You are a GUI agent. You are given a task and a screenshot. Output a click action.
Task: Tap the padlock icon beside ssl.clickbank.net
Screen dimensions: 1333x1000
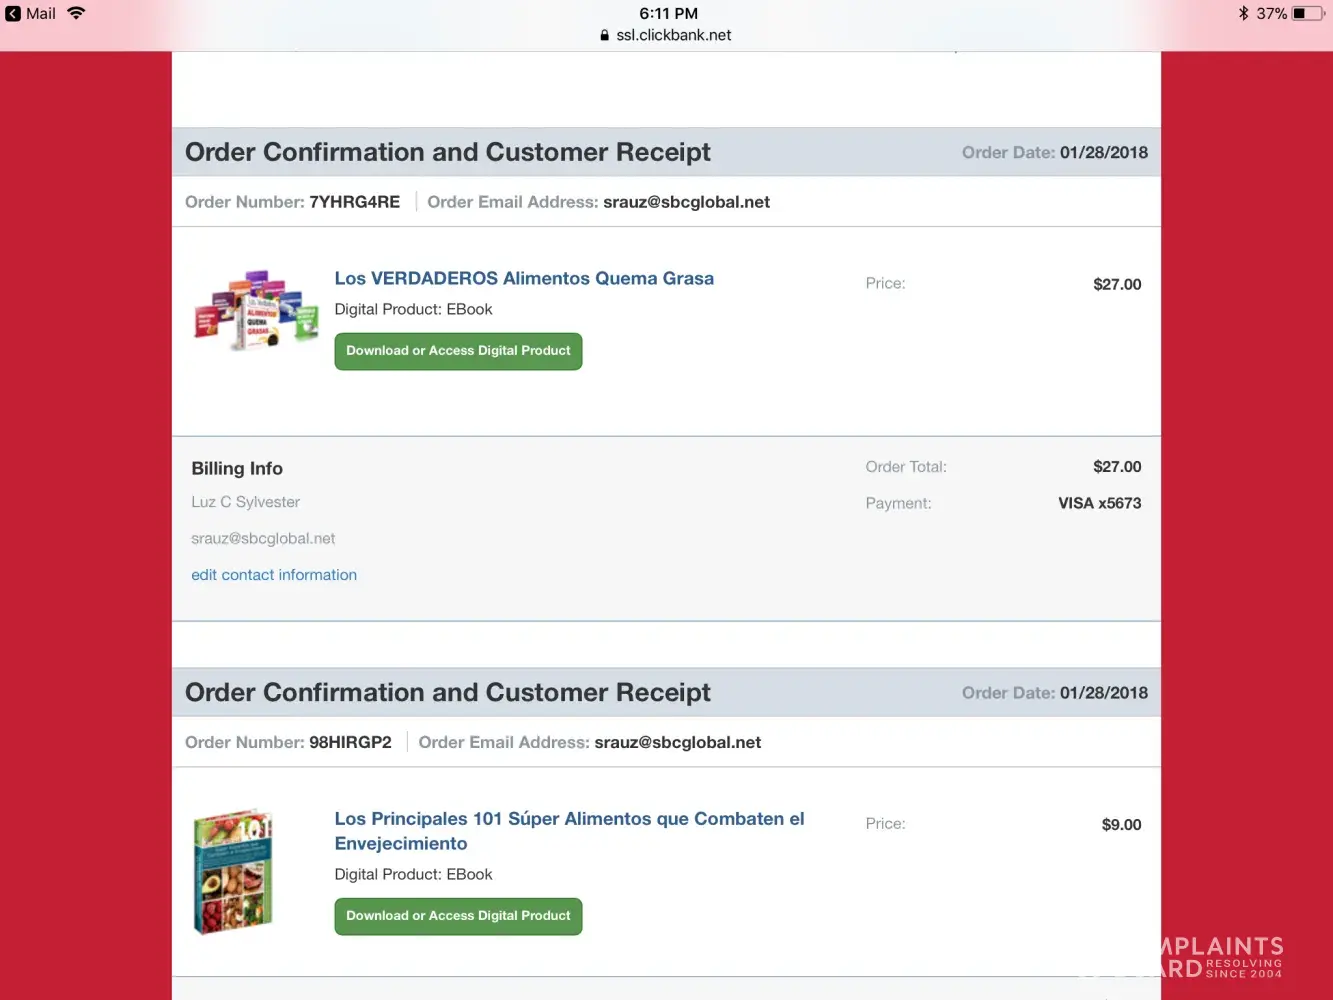604,35
